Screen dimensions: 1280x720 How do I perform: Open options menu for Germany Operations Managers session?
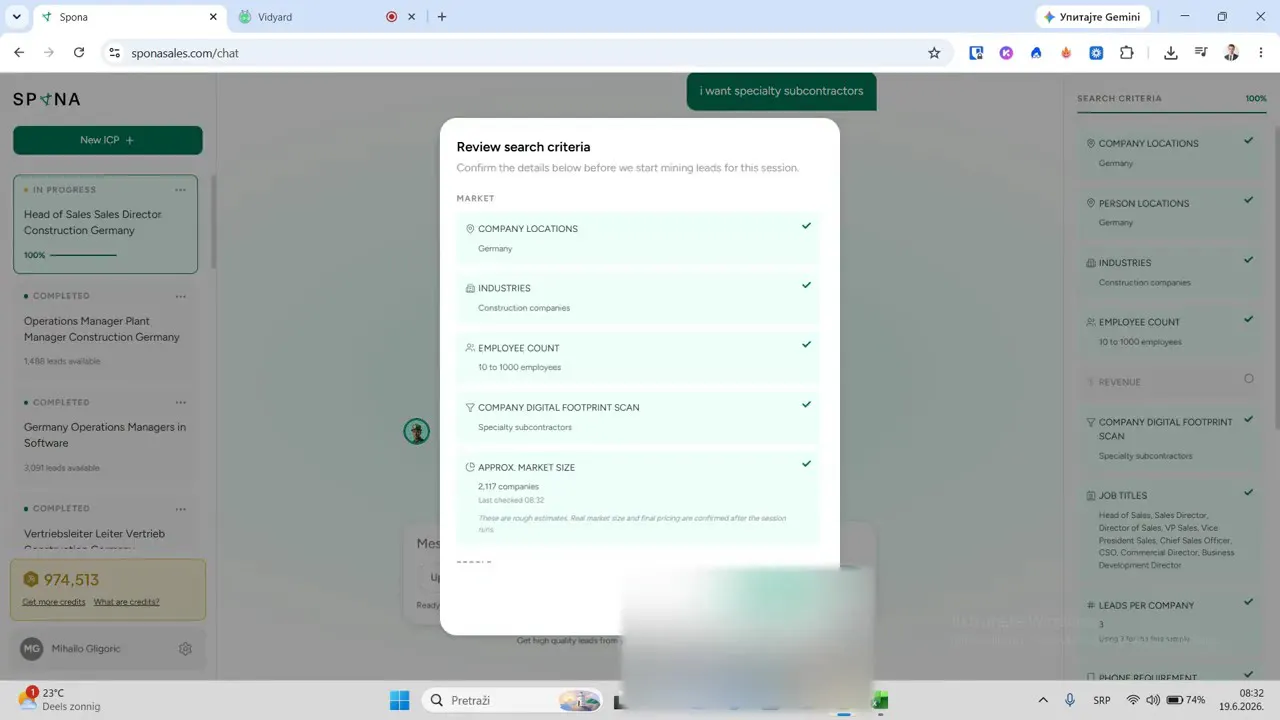tap(180, 402)
